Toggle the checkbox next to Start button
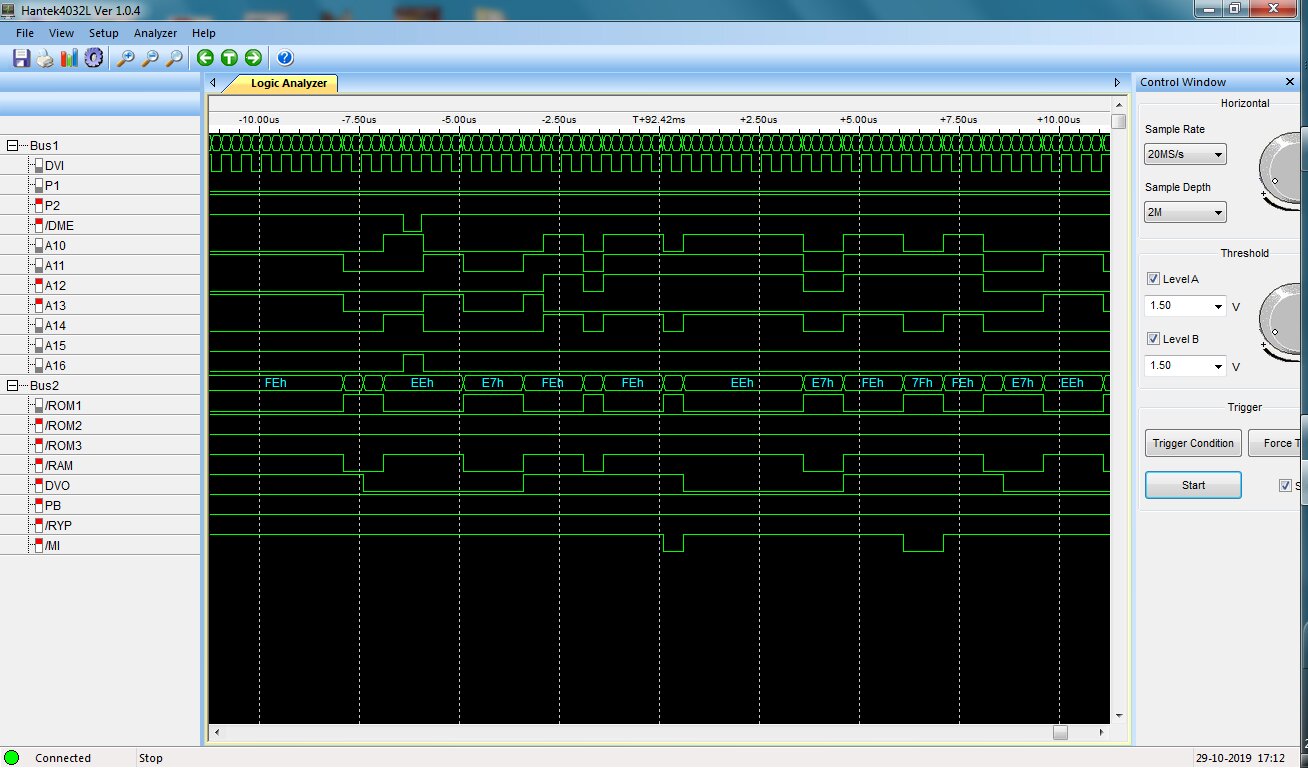This screenshot has height=768, width=1308. pos(1285,485)
